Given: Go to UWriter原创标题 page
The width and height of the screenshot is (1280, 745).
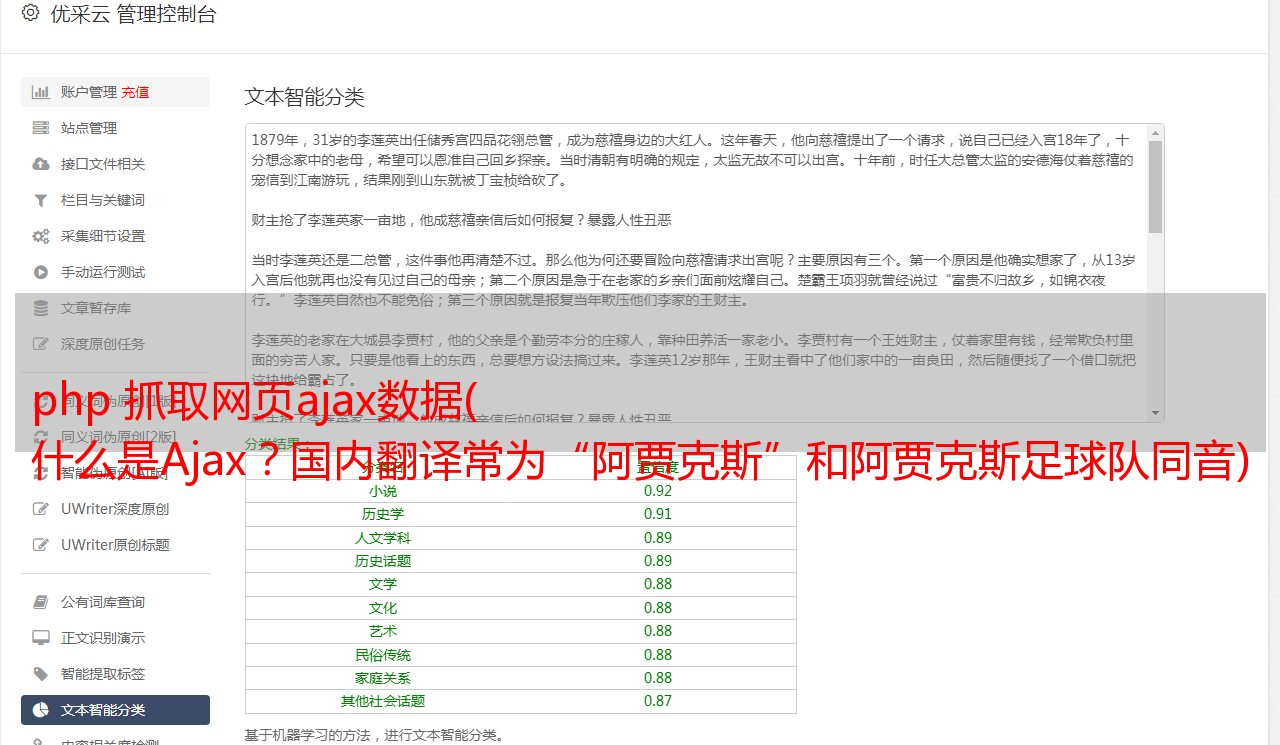Looking at the screenshot, I should (115, 545).
